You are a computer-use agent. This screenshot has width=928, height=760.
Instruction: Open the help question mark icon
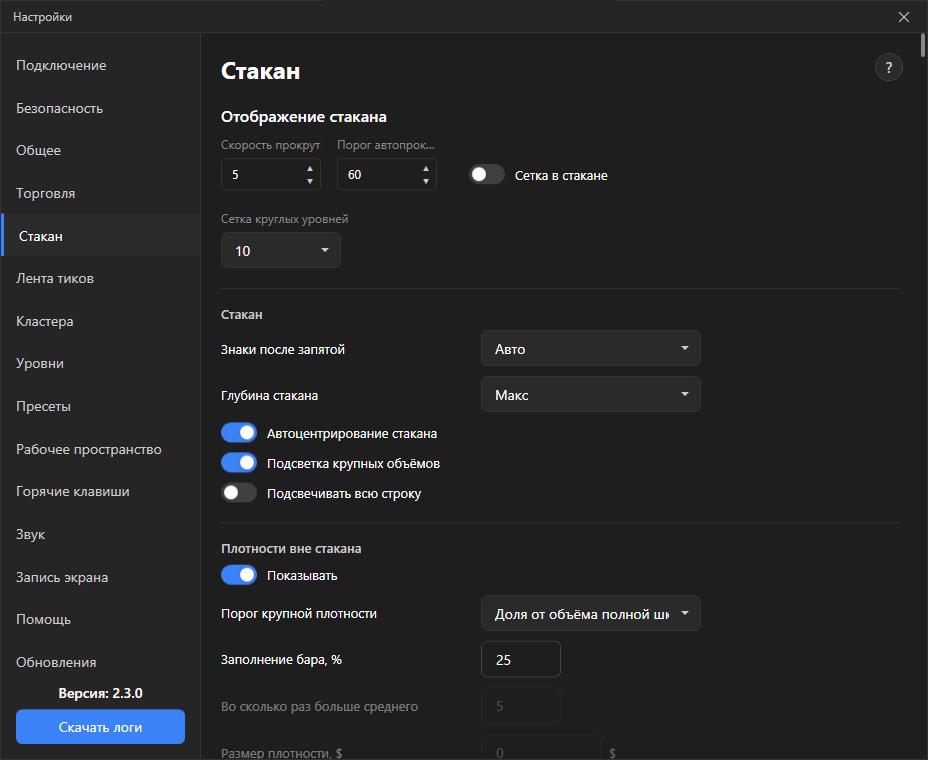tap(888, 67)
